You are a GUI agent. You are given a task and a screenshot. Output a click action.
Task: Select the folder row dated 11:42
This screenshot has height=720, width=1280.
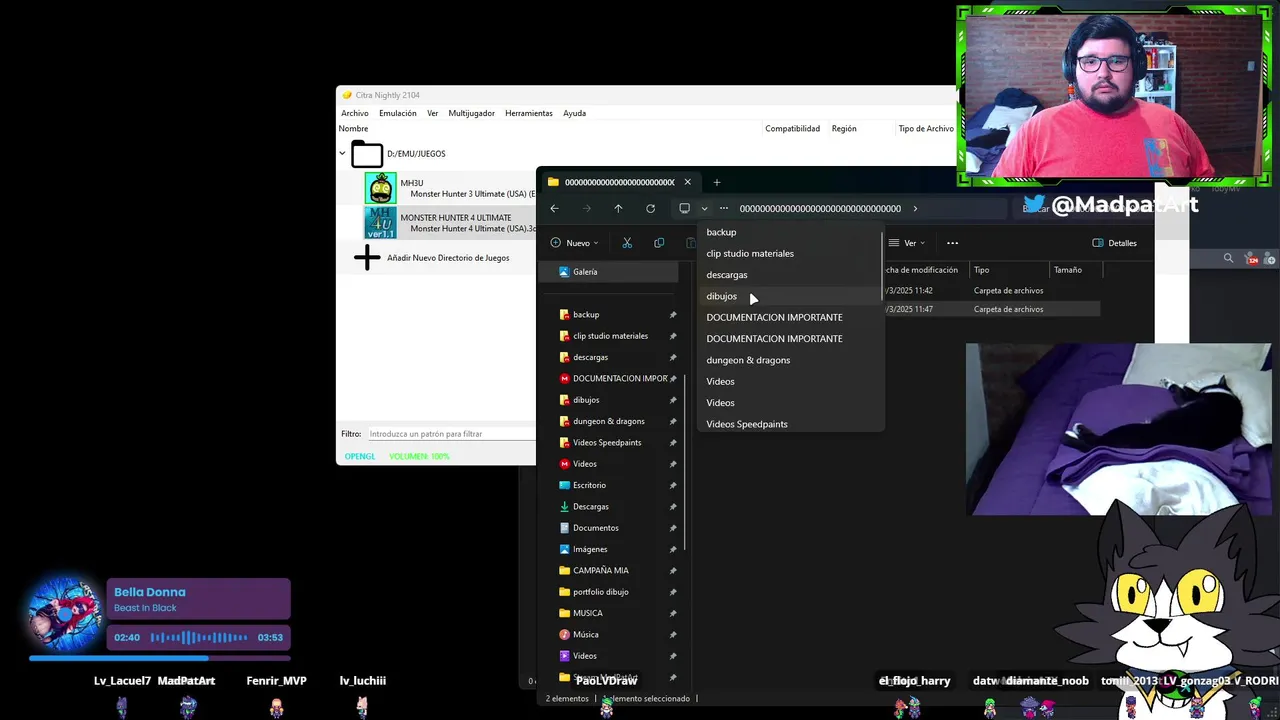990,291
